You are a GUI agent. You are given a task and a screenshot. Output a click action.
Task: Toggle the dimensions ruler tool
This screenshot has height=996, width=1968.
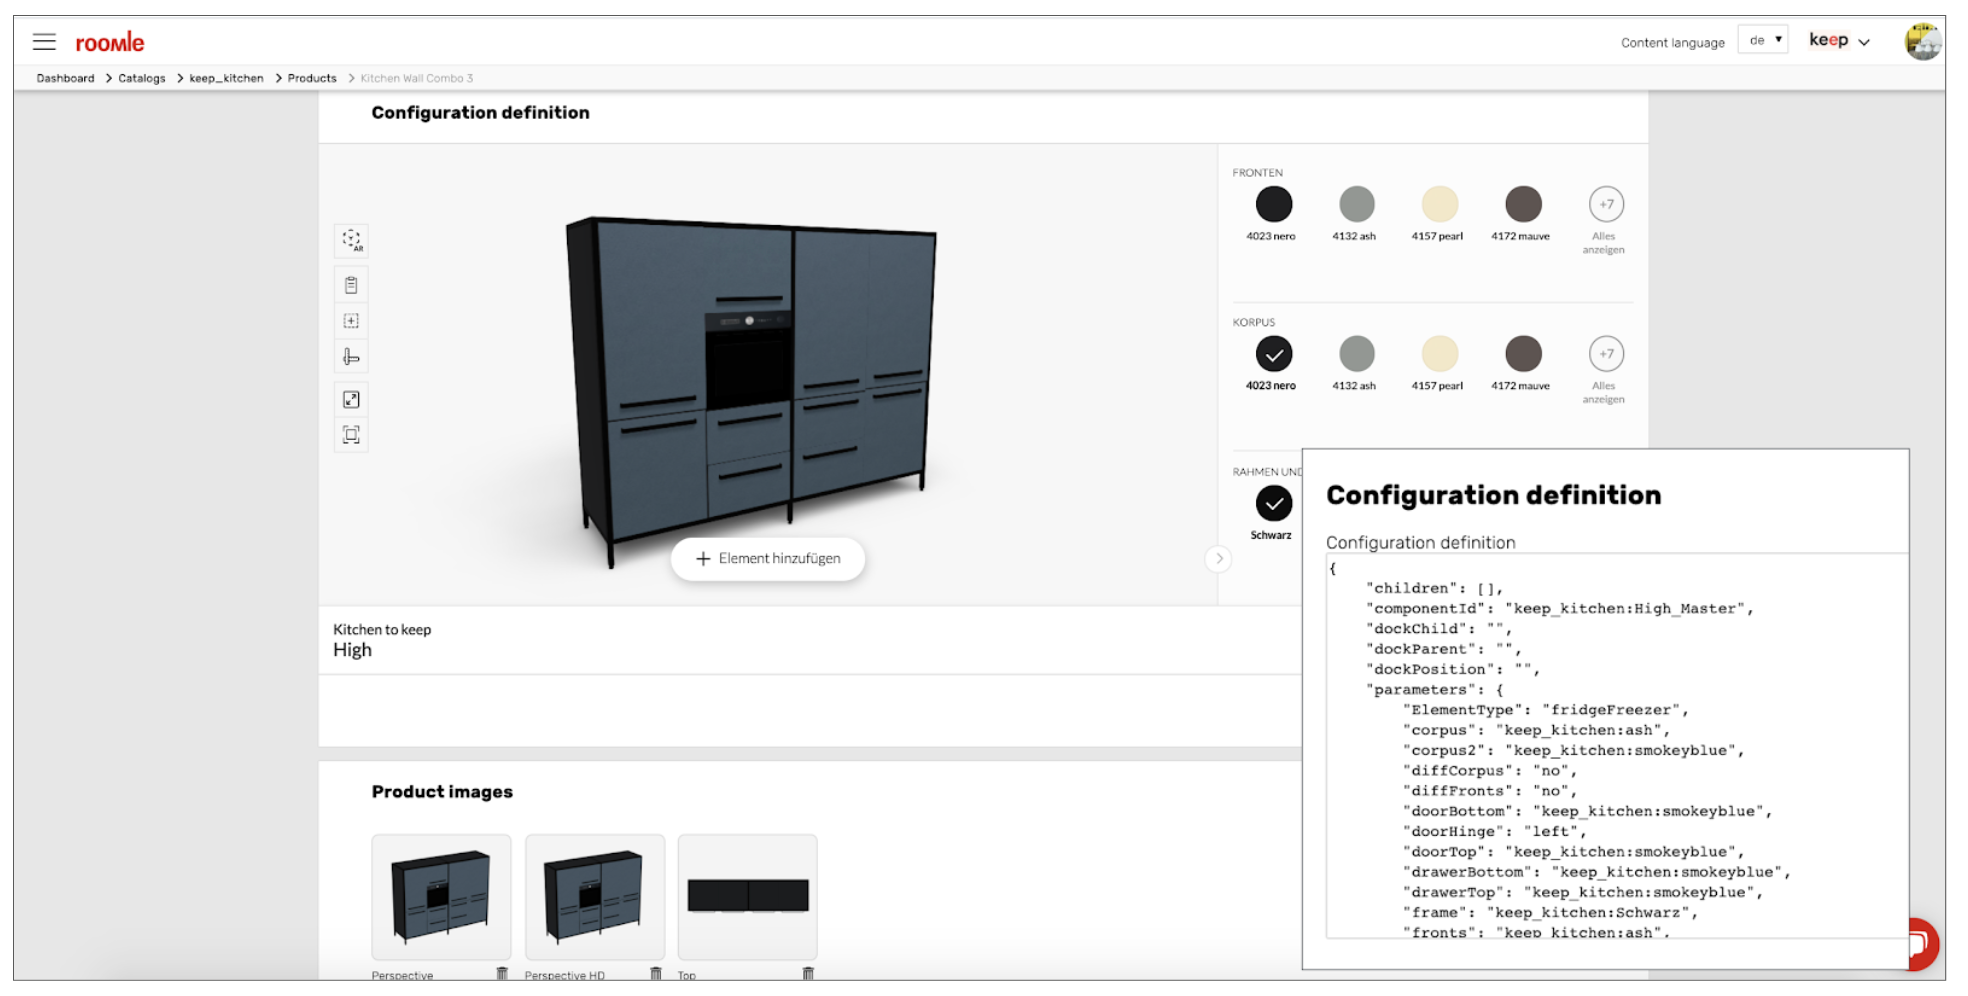[351, 357]
